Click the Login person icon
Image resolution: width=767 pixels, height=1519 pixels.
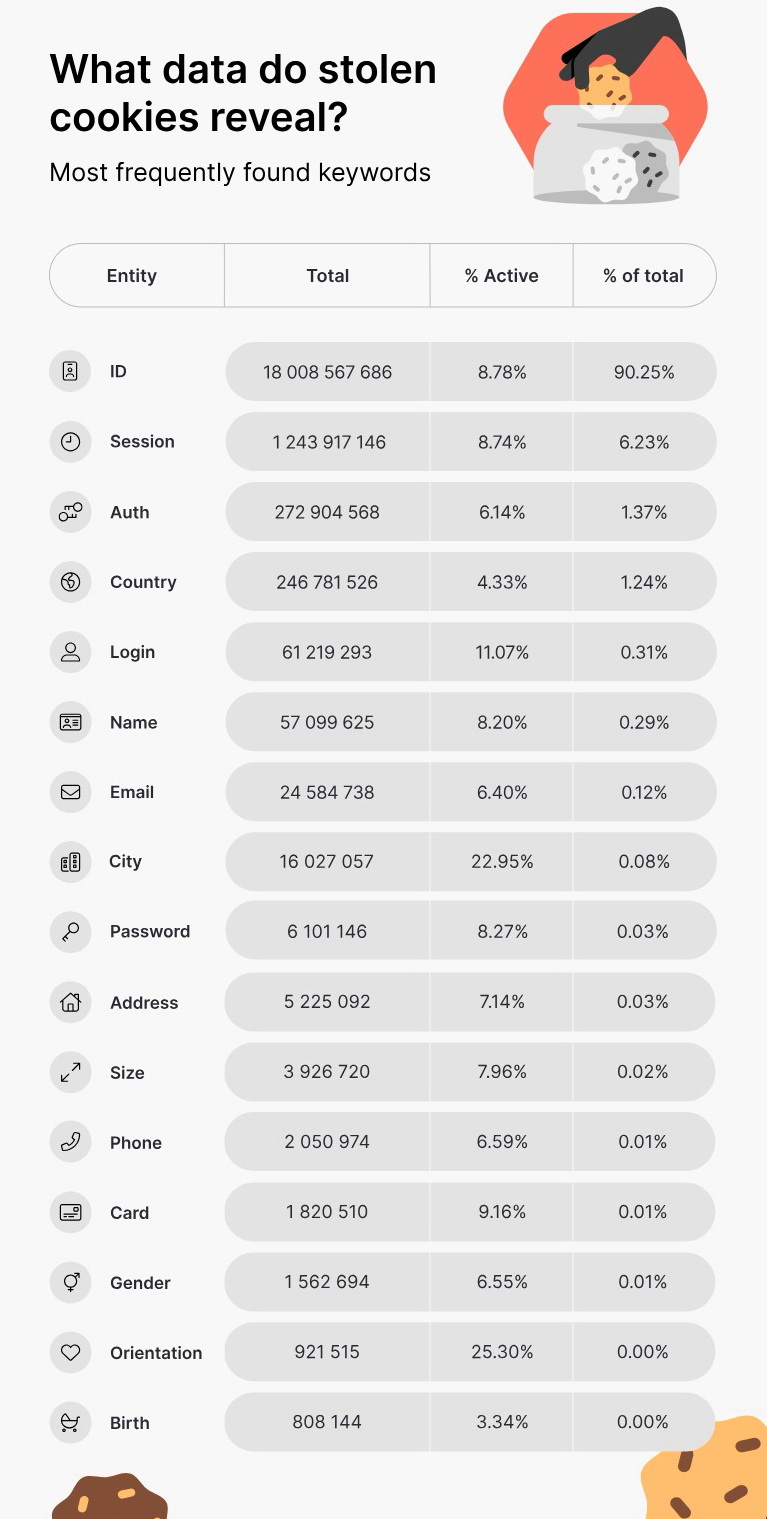pyautogui.click(x=70, y=652)
